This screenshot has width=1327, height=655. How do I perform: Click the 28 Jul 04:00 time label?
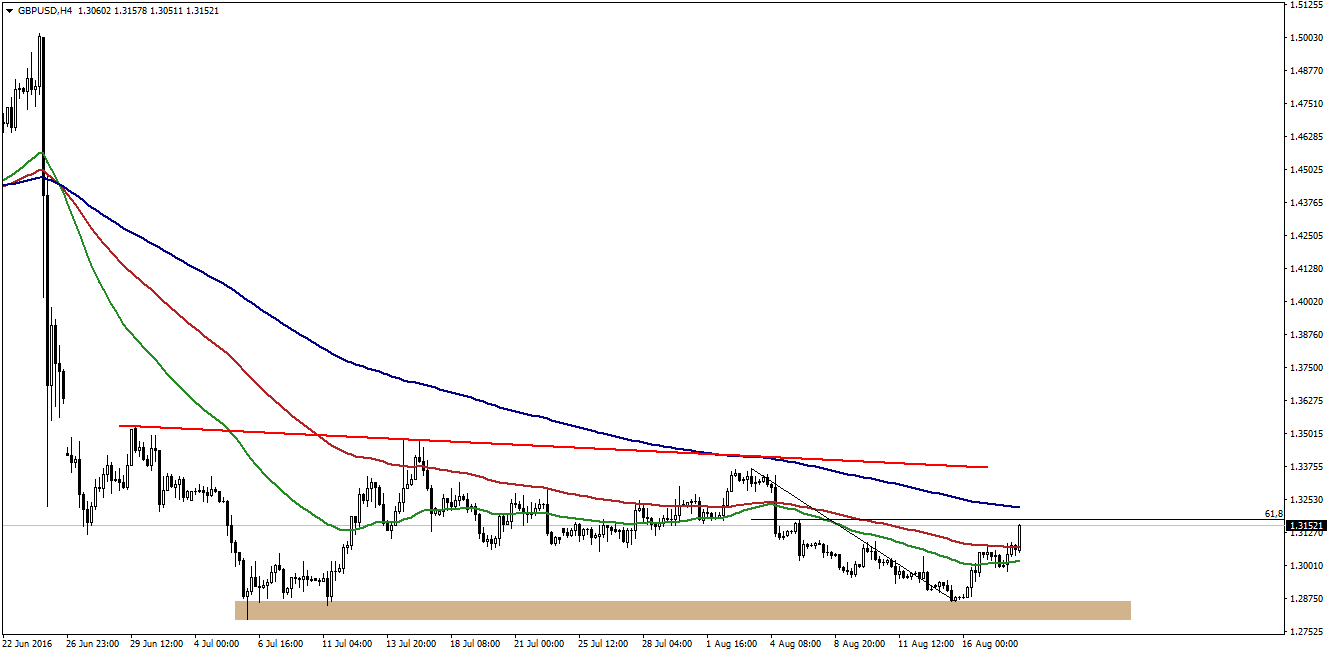point(668,644)
